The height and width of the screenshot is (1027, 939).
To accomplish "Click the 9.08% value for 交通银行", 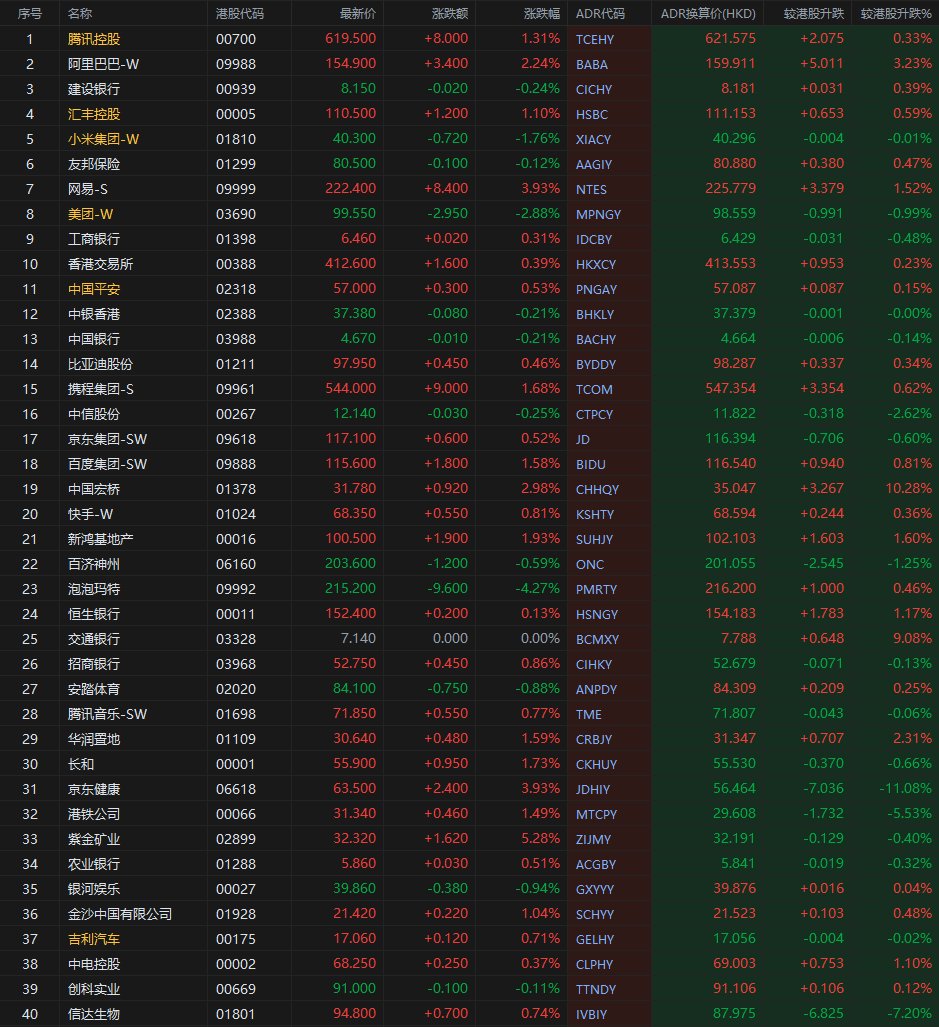I will click(912, 638).
